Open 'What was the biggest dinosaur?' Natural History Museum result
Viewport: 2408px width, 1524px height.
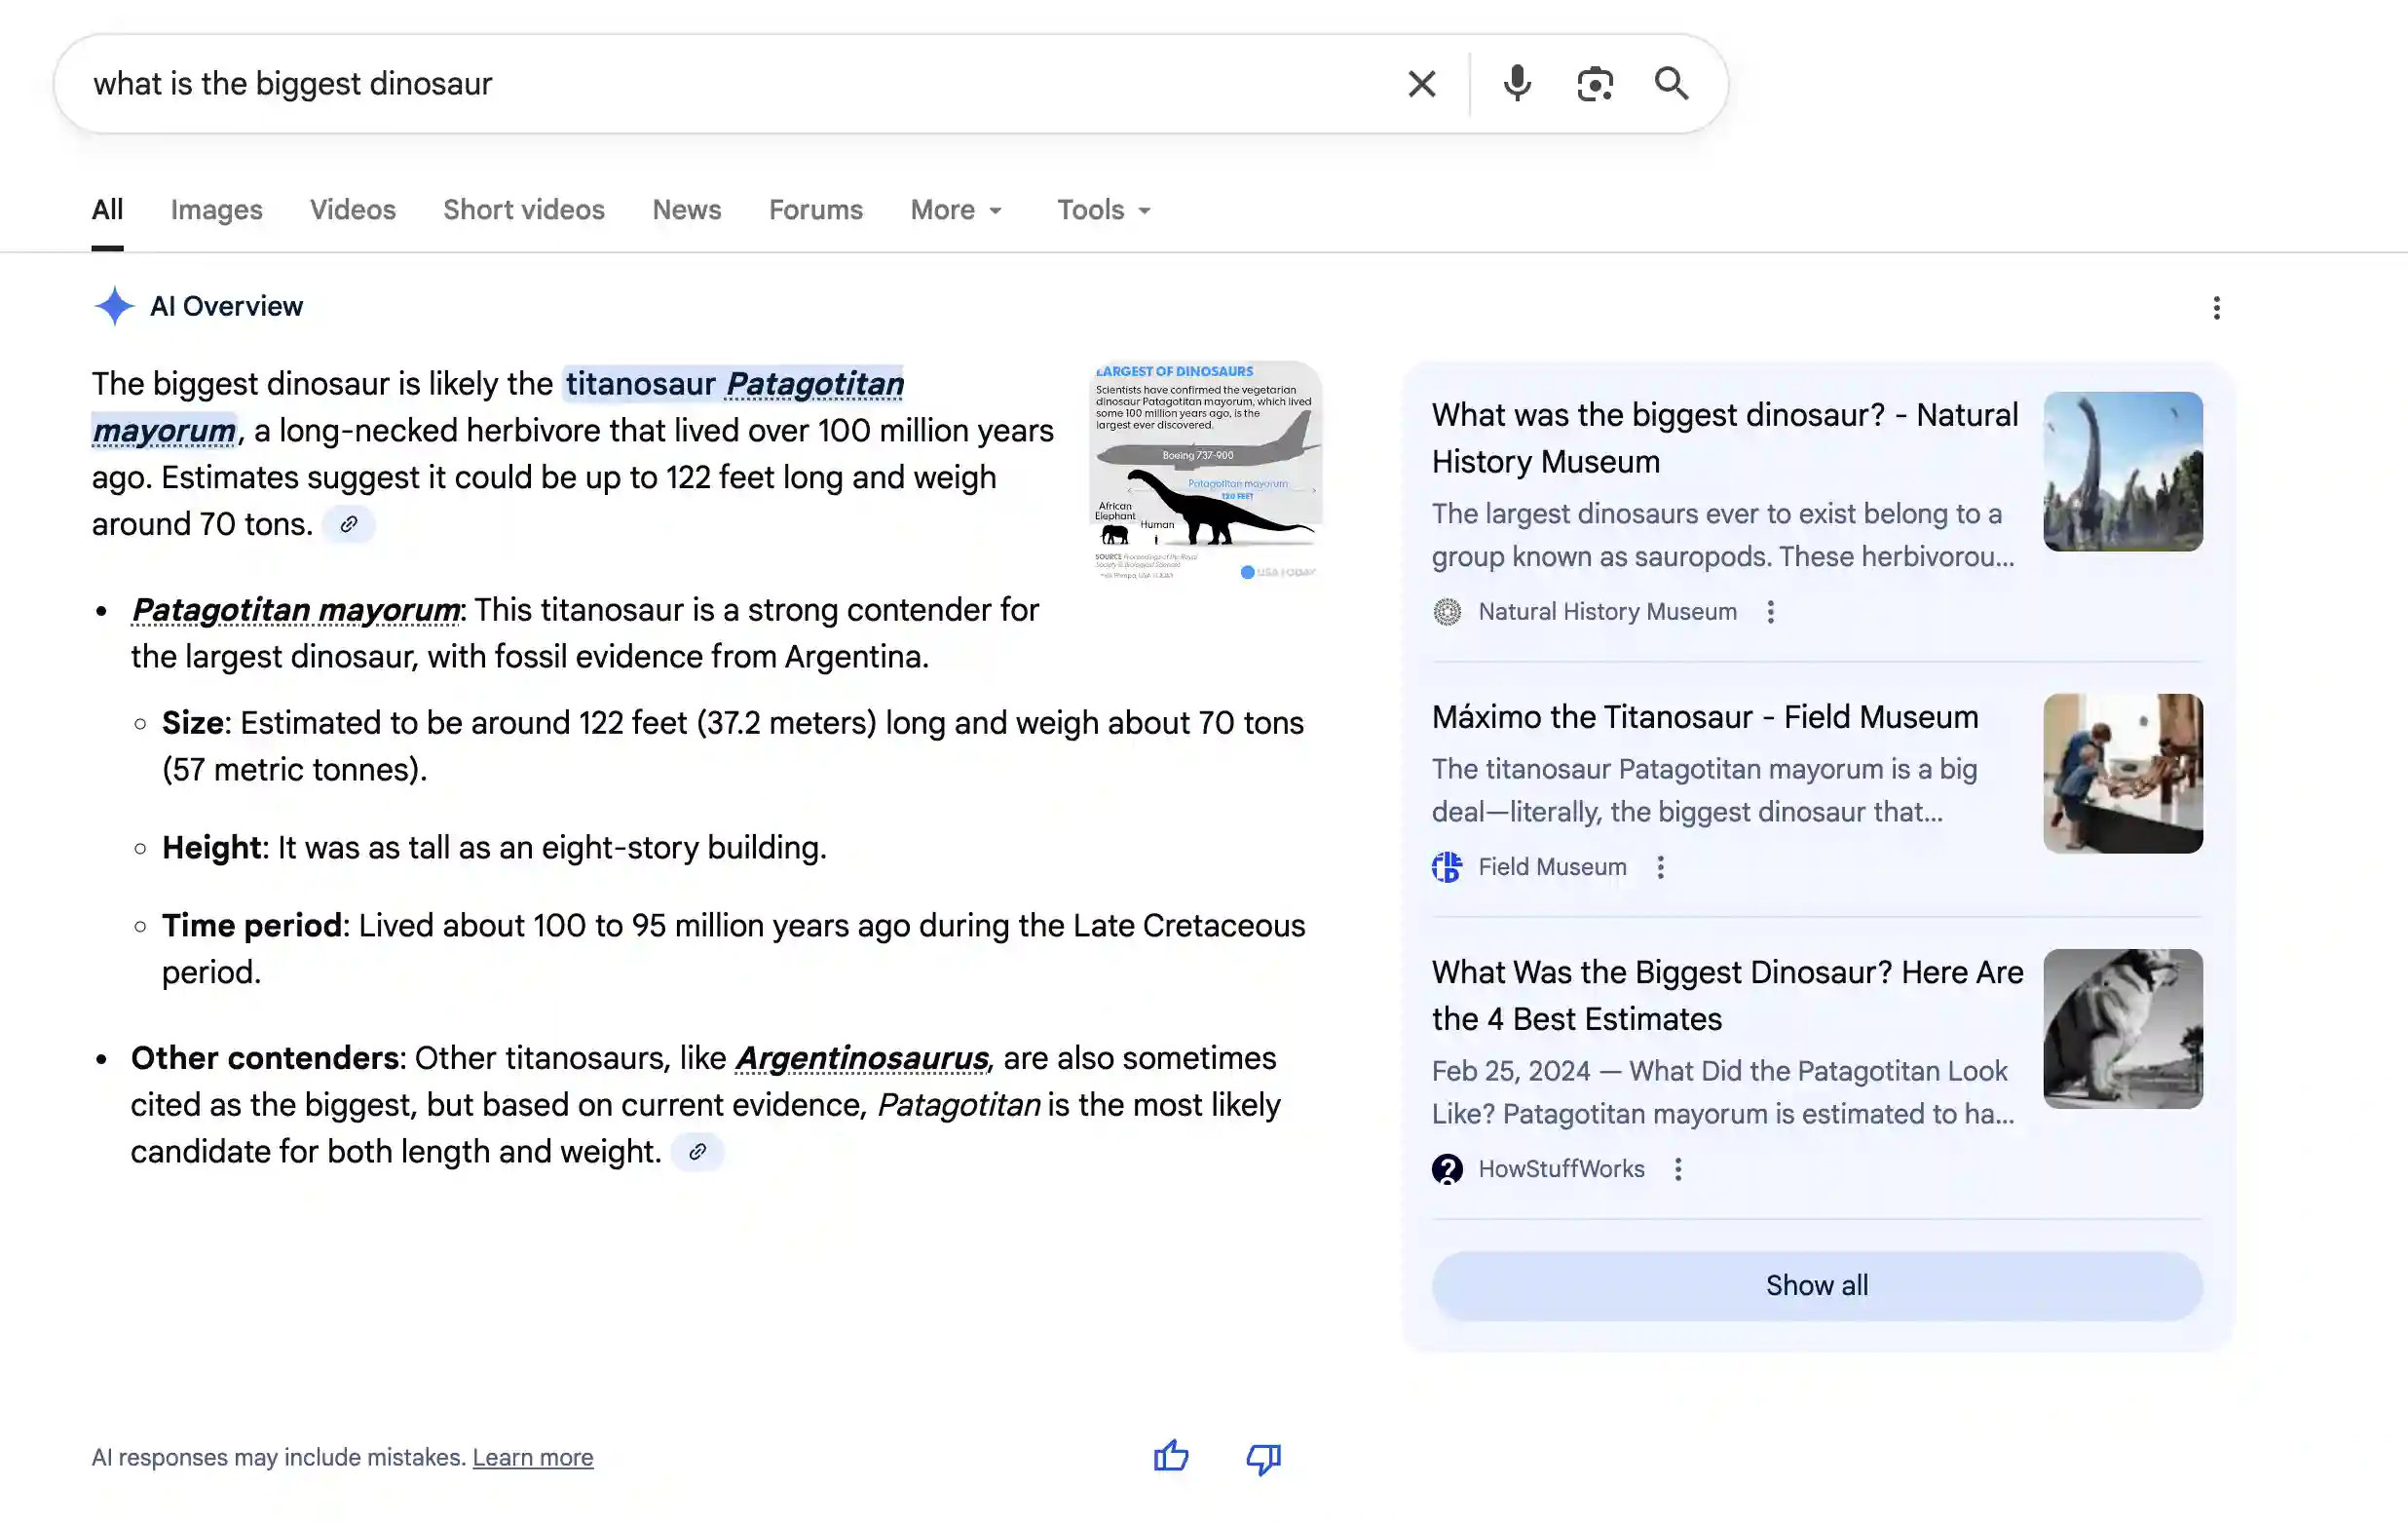pyautogui.click(x=1725, y=438)
